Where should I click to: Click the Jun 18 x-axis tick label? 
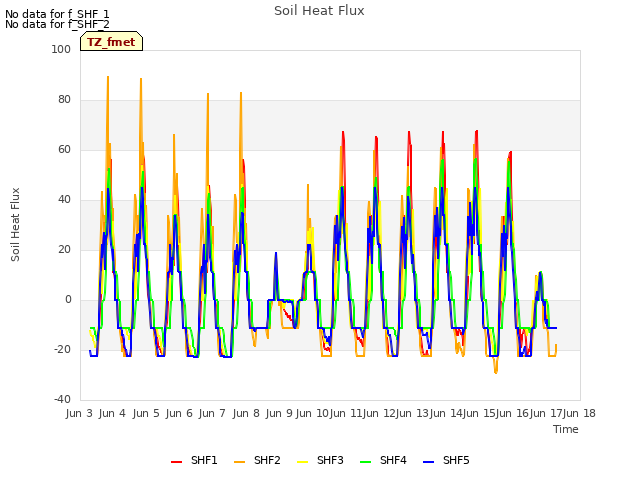(579, 413)
